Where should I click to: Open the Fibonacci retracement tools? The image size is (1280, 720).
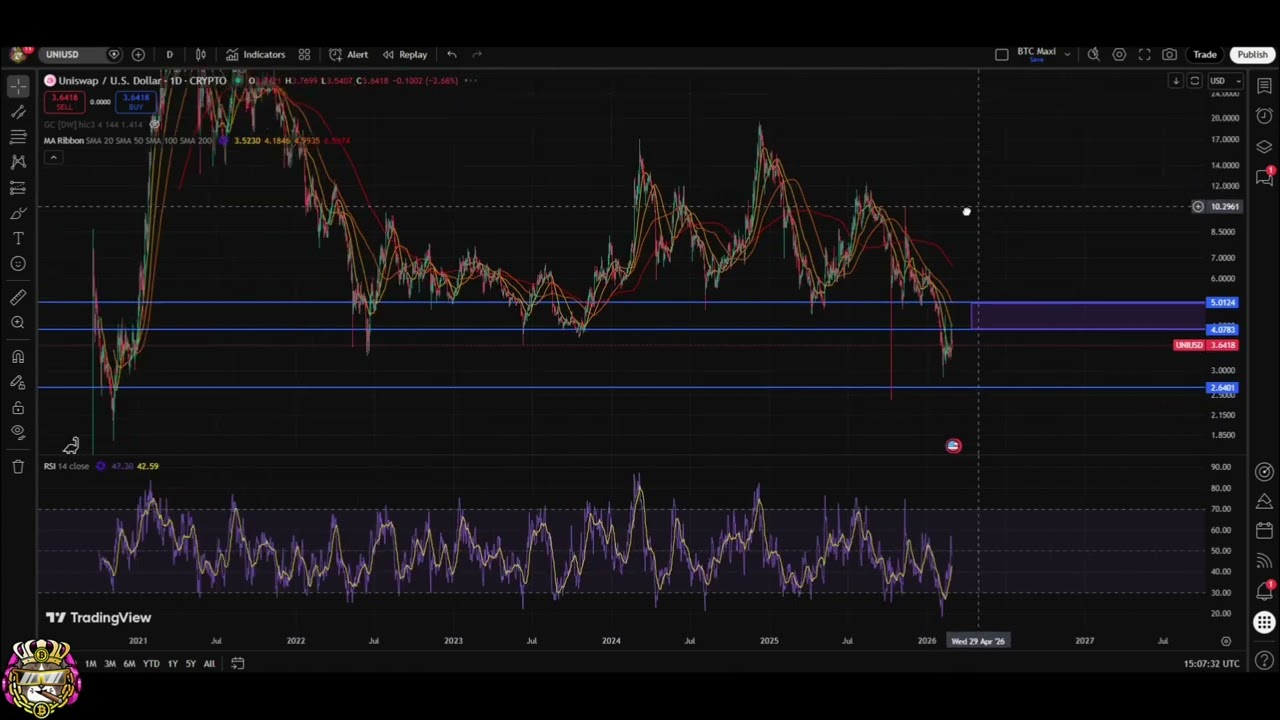coord(18,137)
